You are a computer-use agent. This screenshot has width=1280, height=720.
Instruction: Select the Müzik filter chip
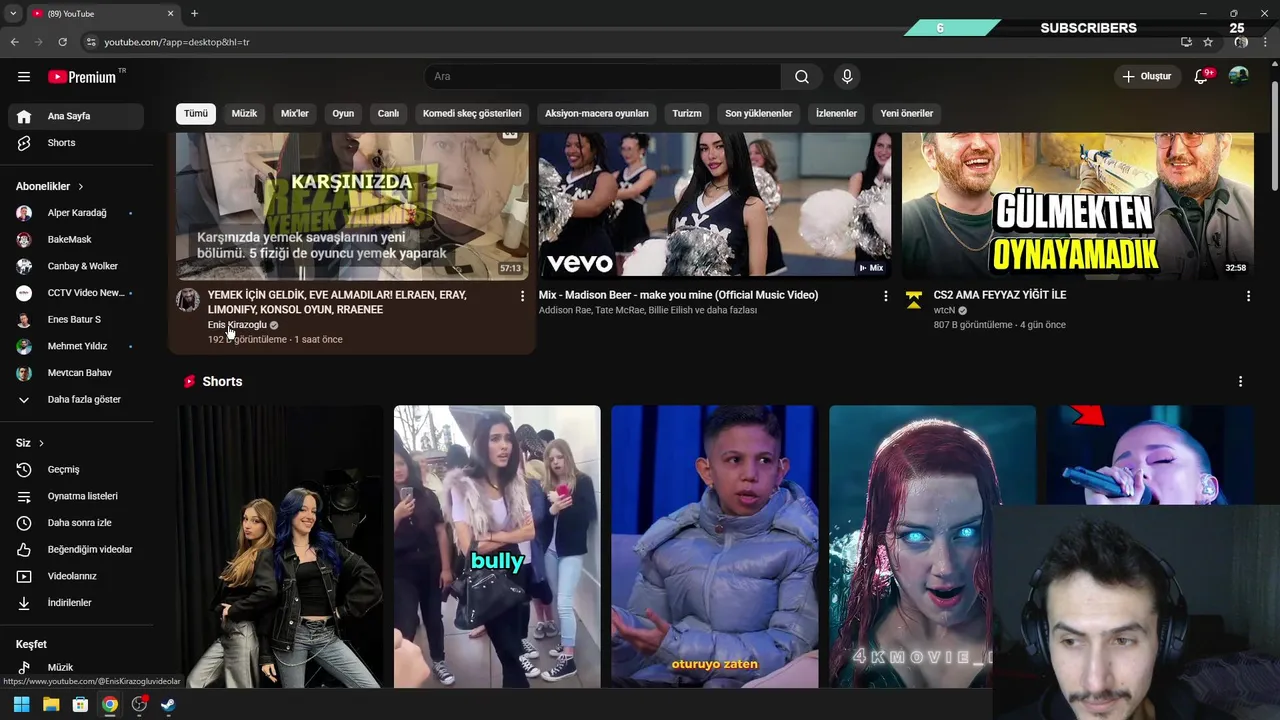coord(244,114)
